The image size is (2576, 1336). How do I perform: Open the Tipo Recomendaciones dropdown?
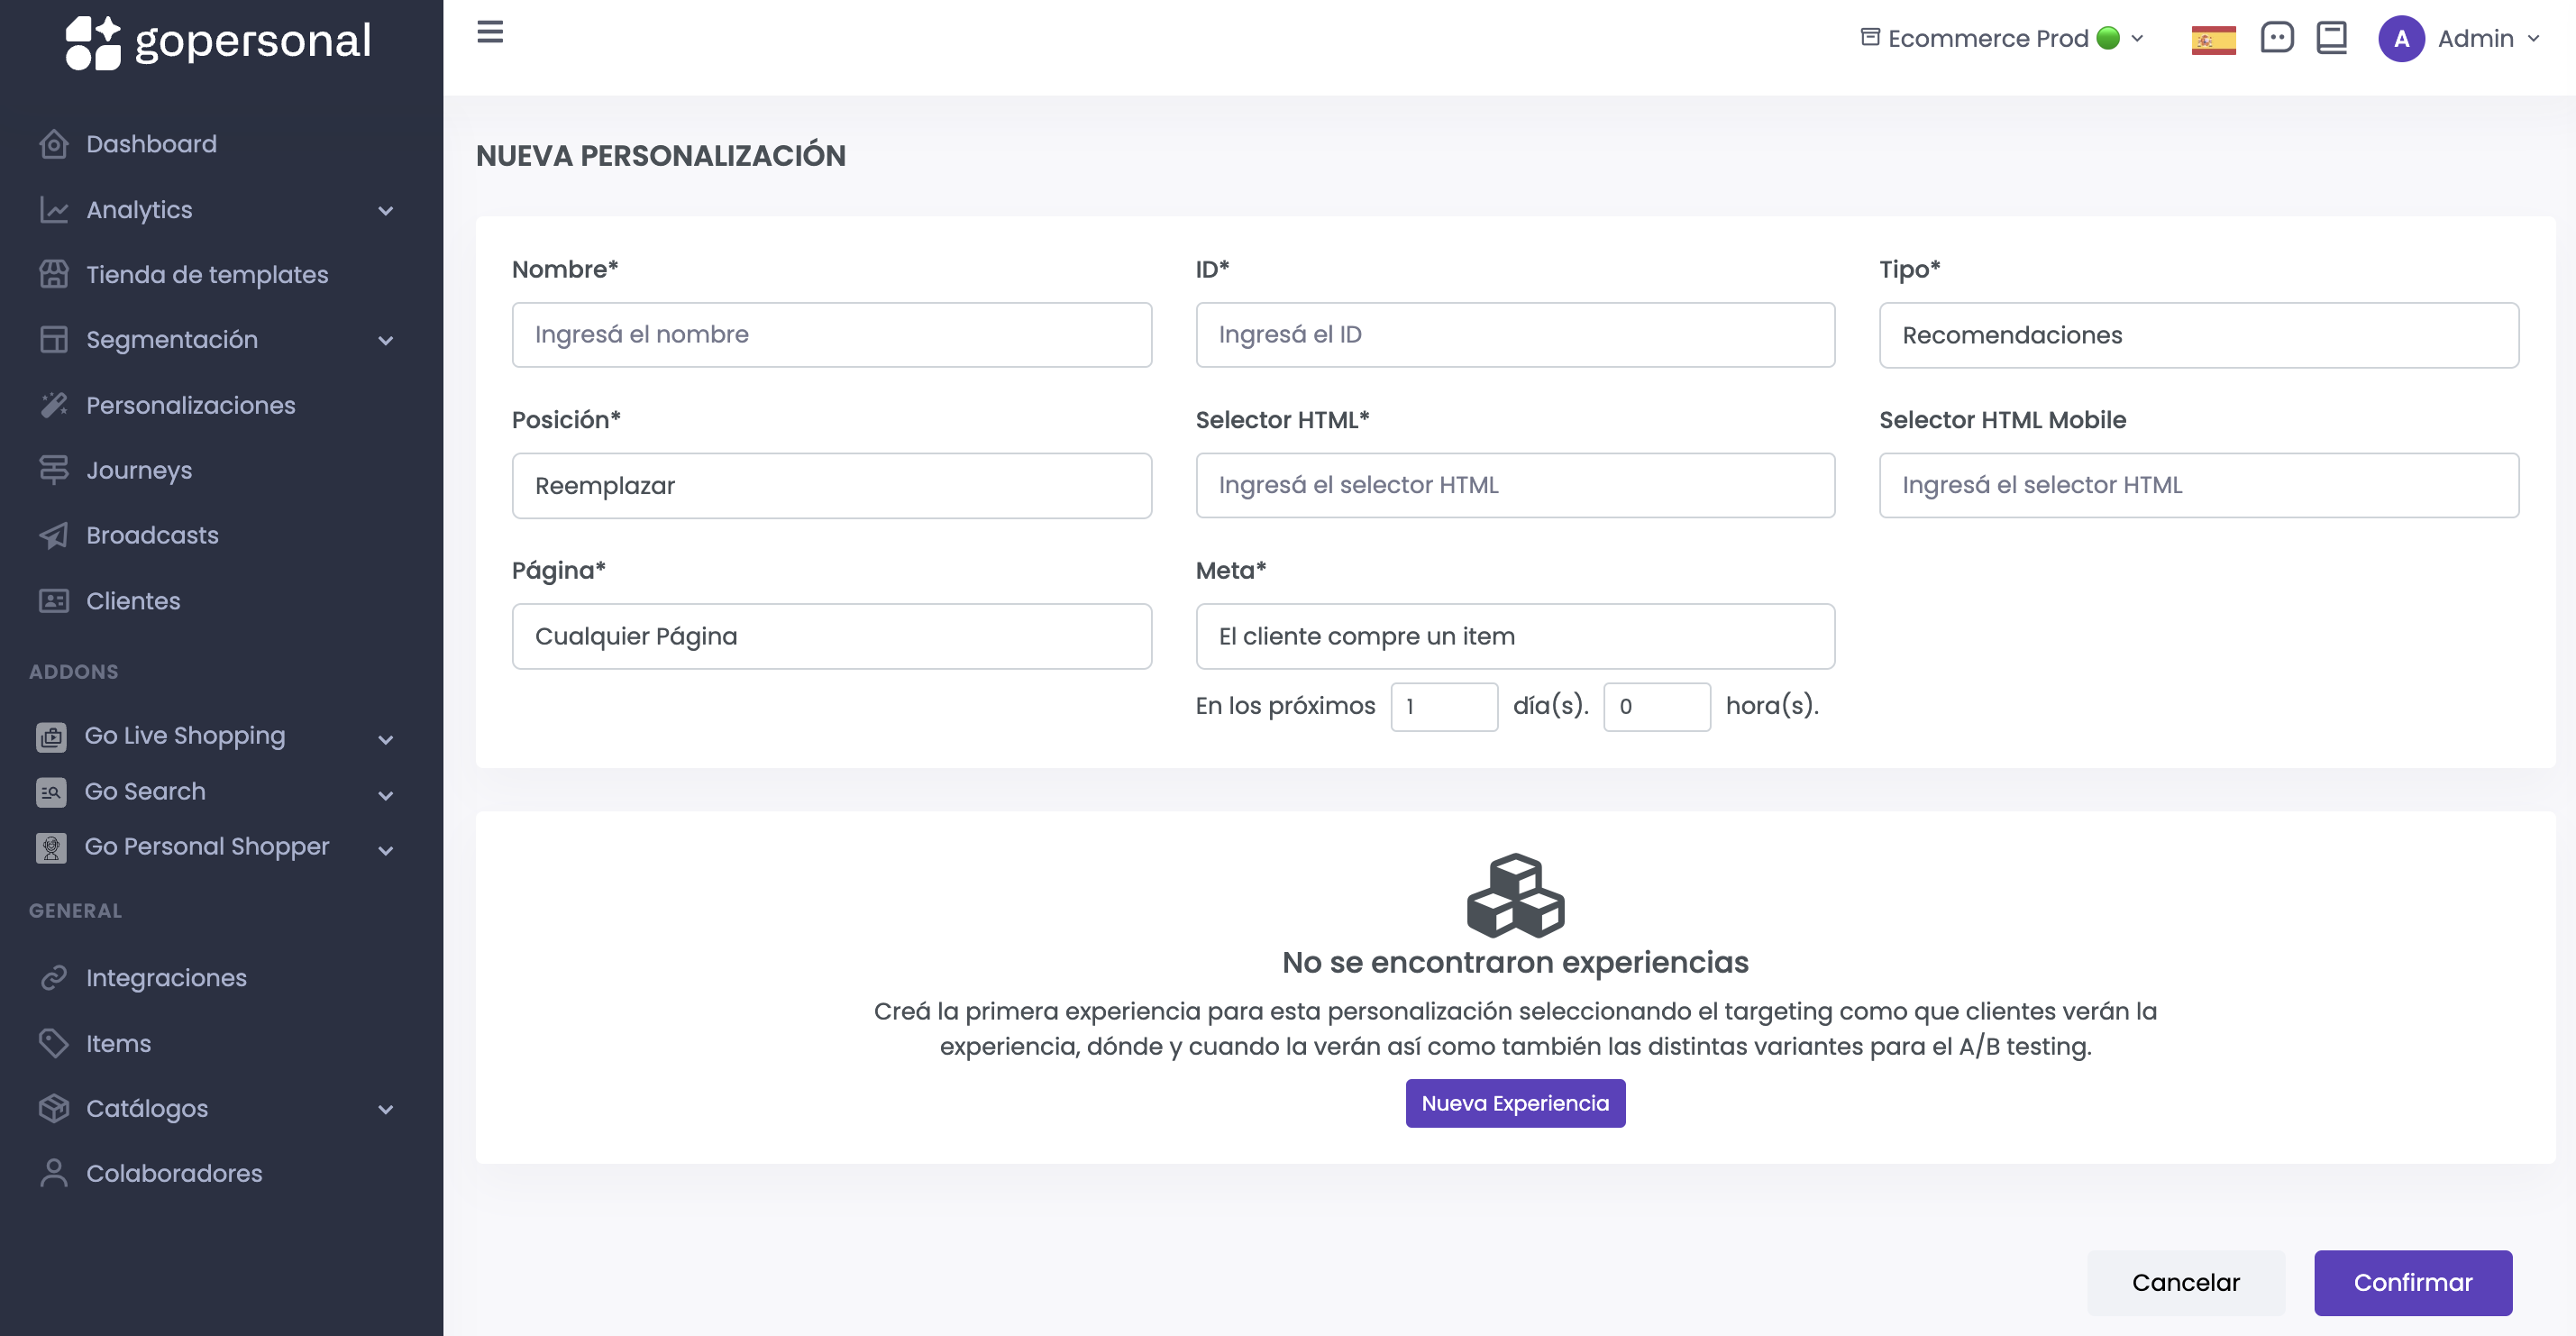tap(2198, 335)
